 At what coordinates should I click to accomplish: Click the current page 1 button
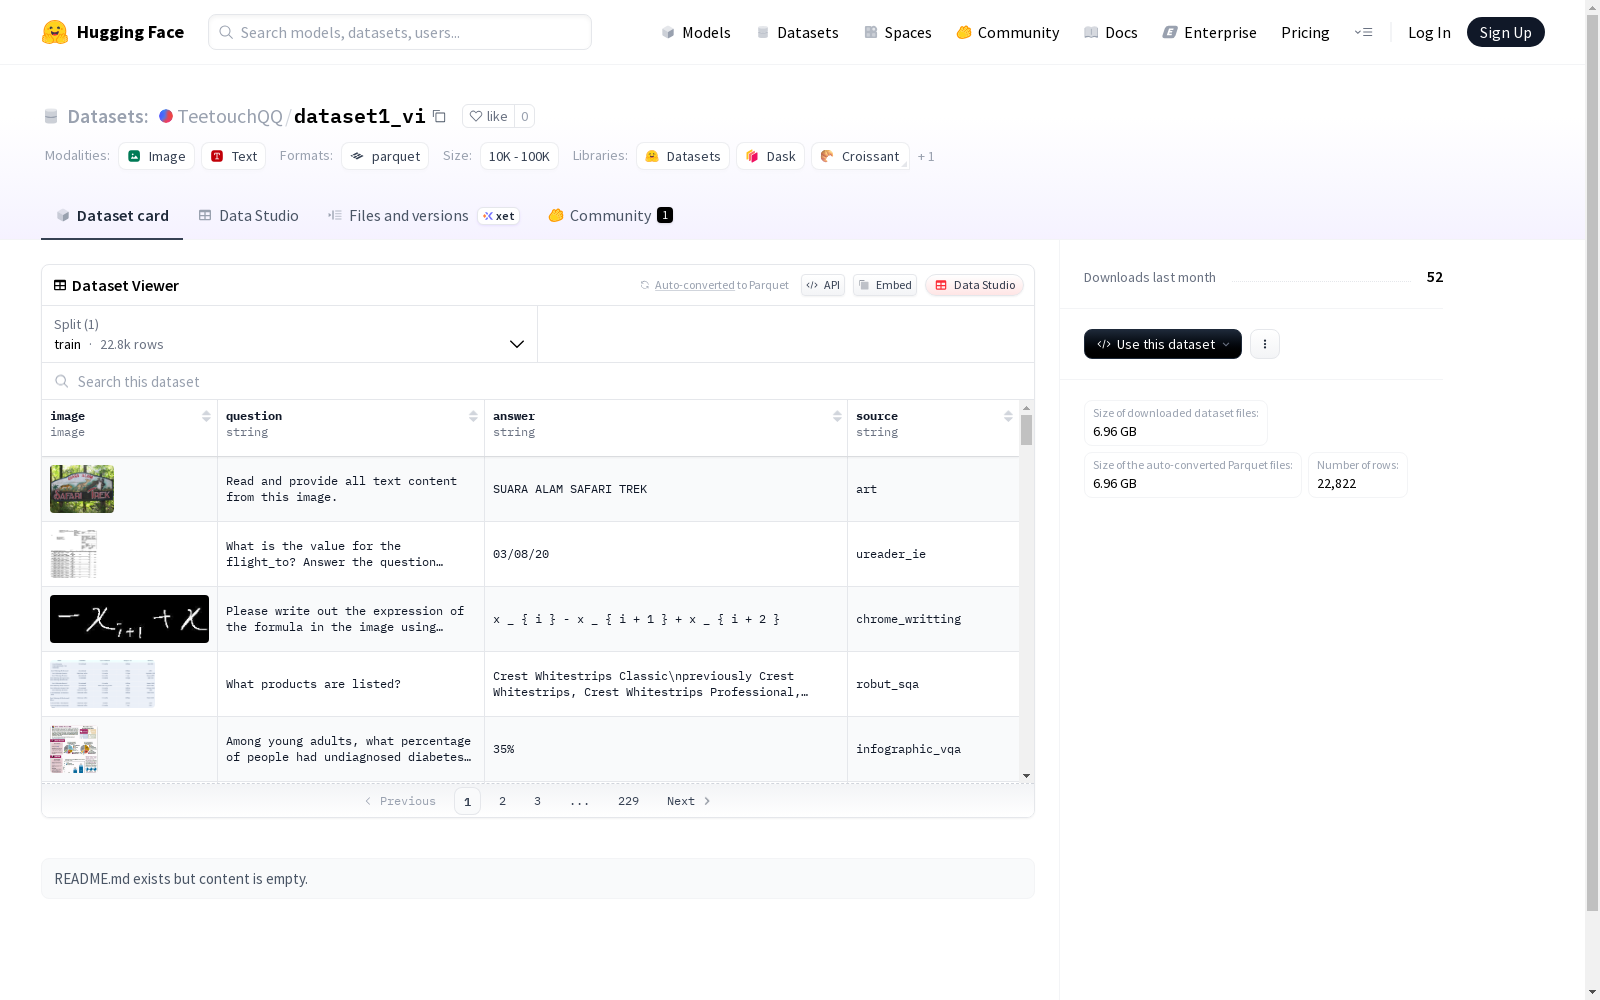click(x=467, y=801)
